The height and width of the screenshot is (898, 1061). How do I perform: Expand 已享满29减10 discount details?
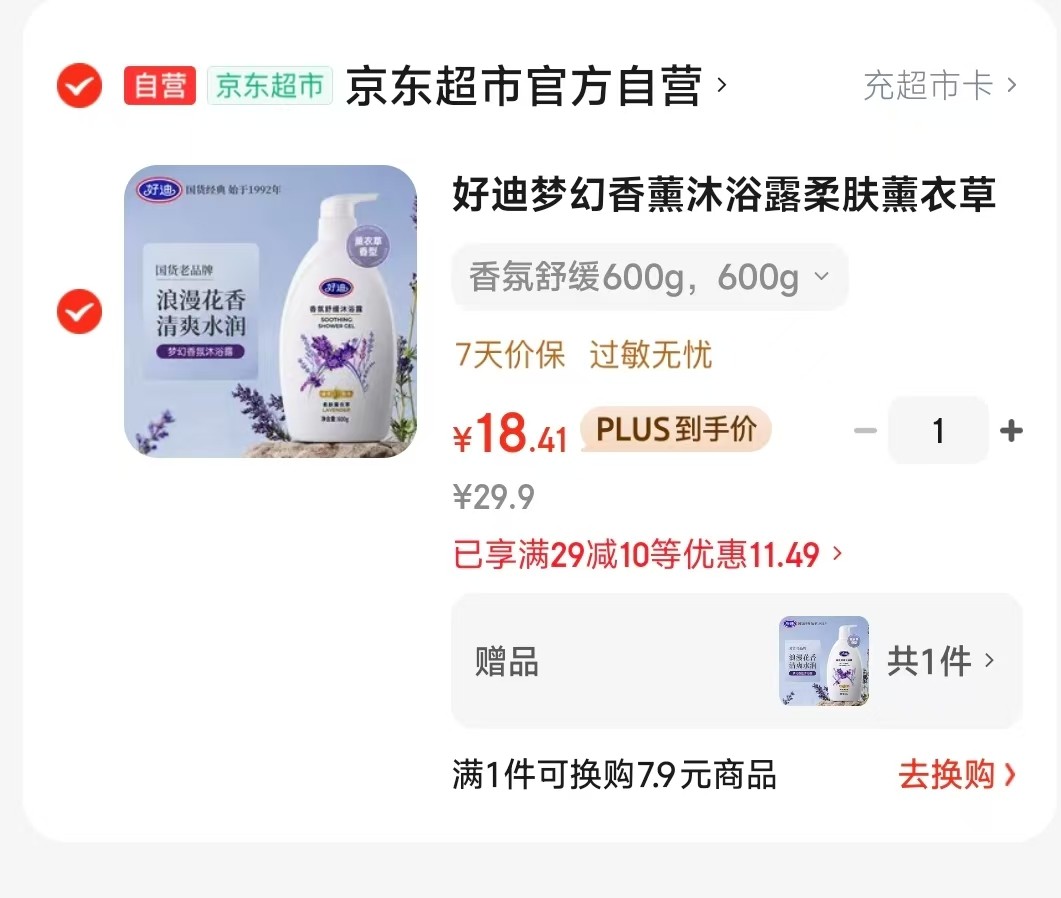click(648, 554)
